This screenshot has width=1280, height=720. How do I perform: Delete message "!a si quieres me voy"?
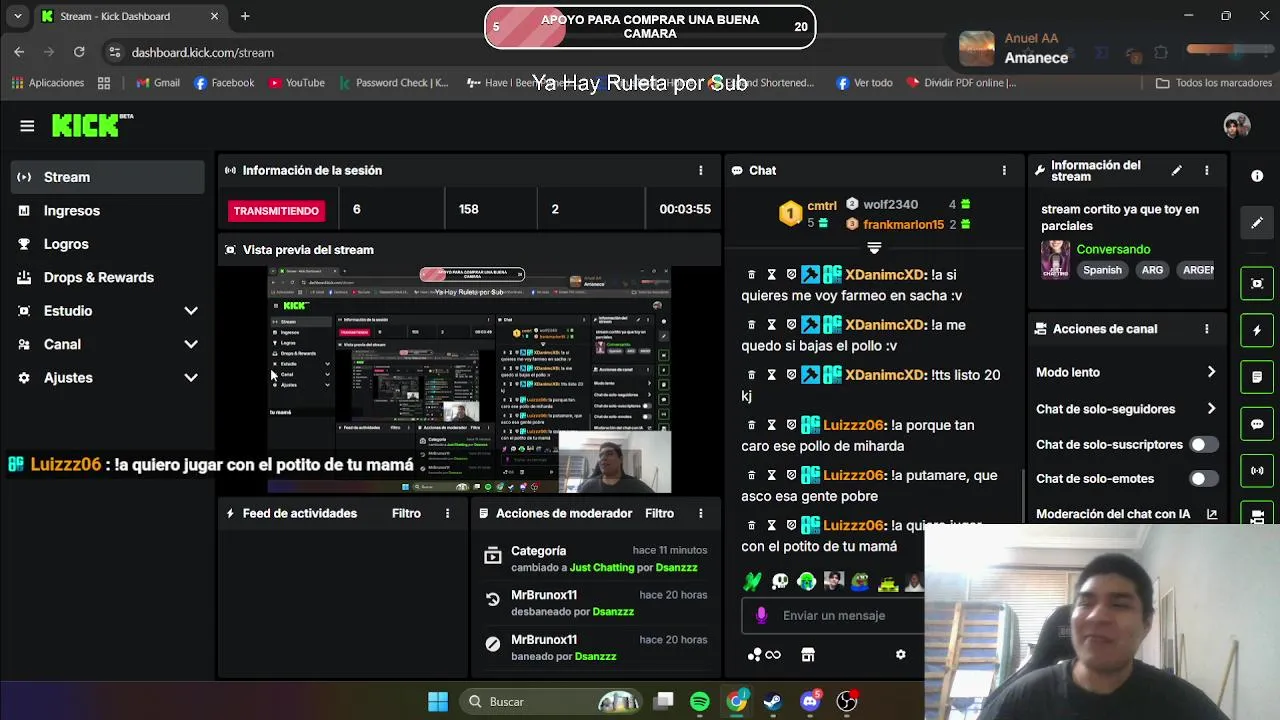pos(751,274)
